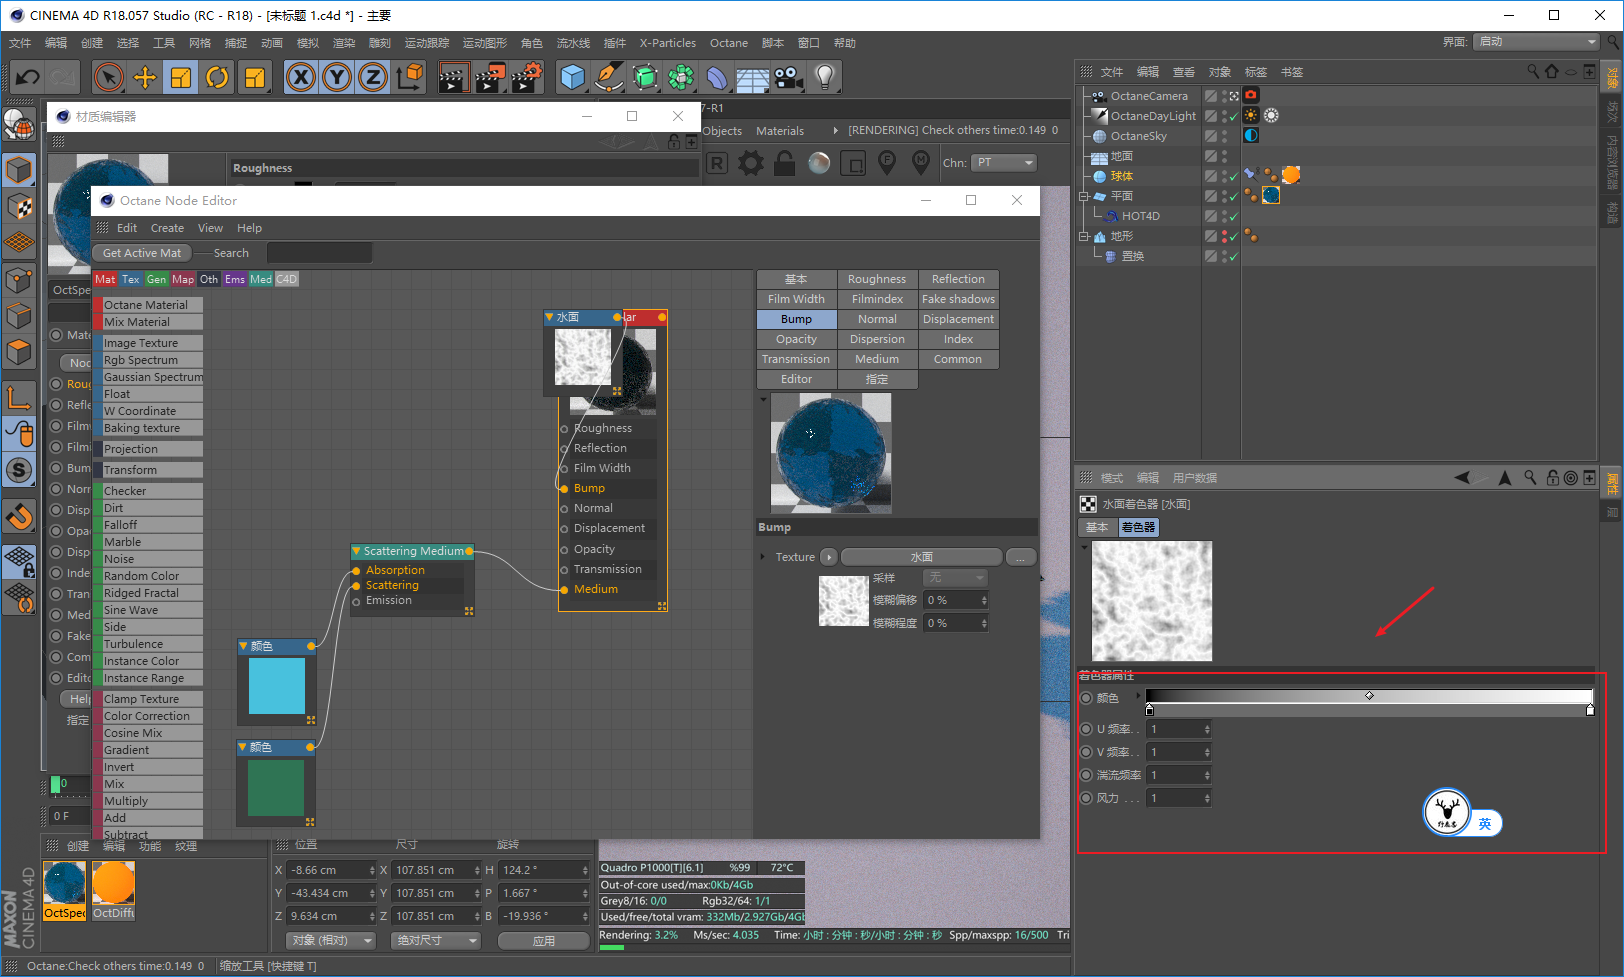This screenshot has height=977, width=1624.
Task: Activate the Scale tool
Action: tap(181, 77)
